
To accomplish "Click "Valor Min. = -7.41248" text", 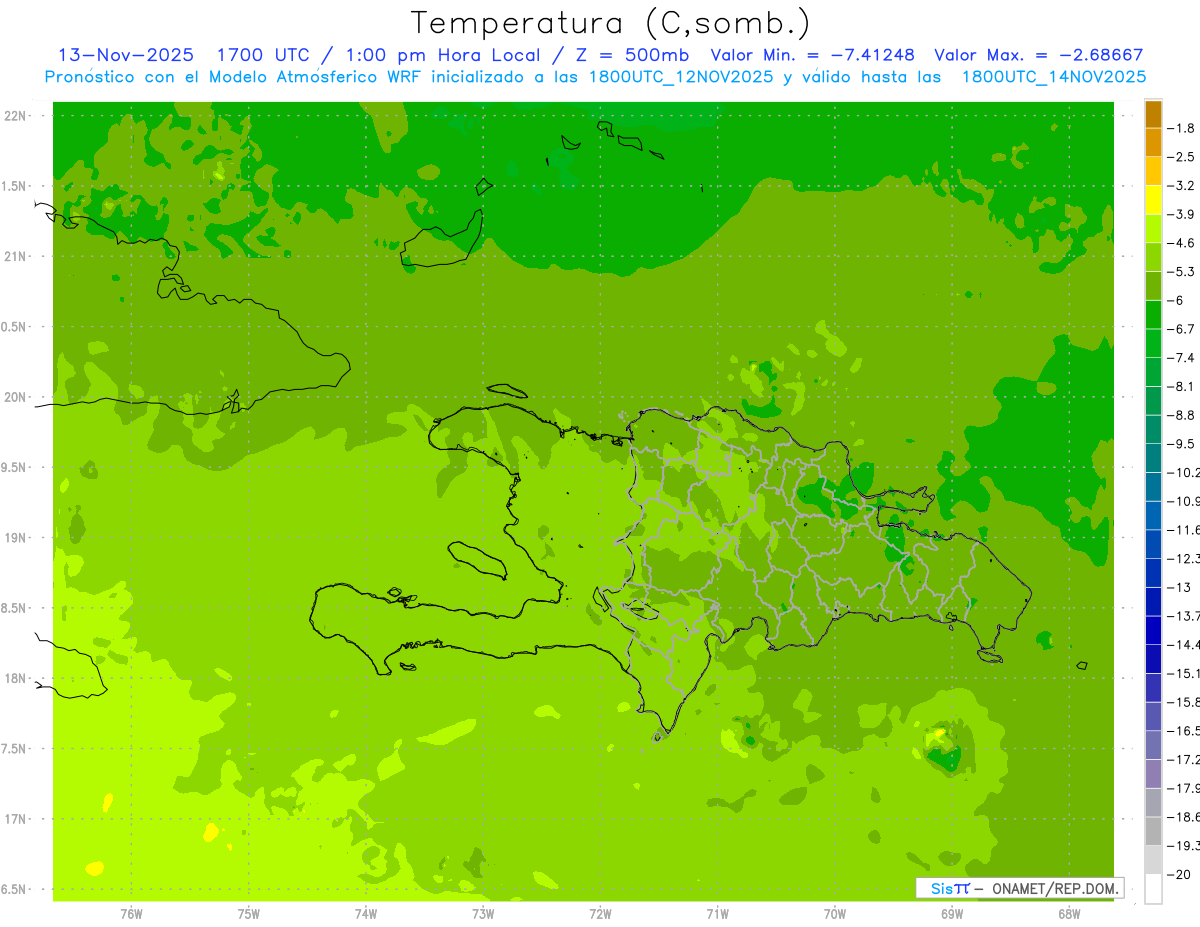I will 813,55.
